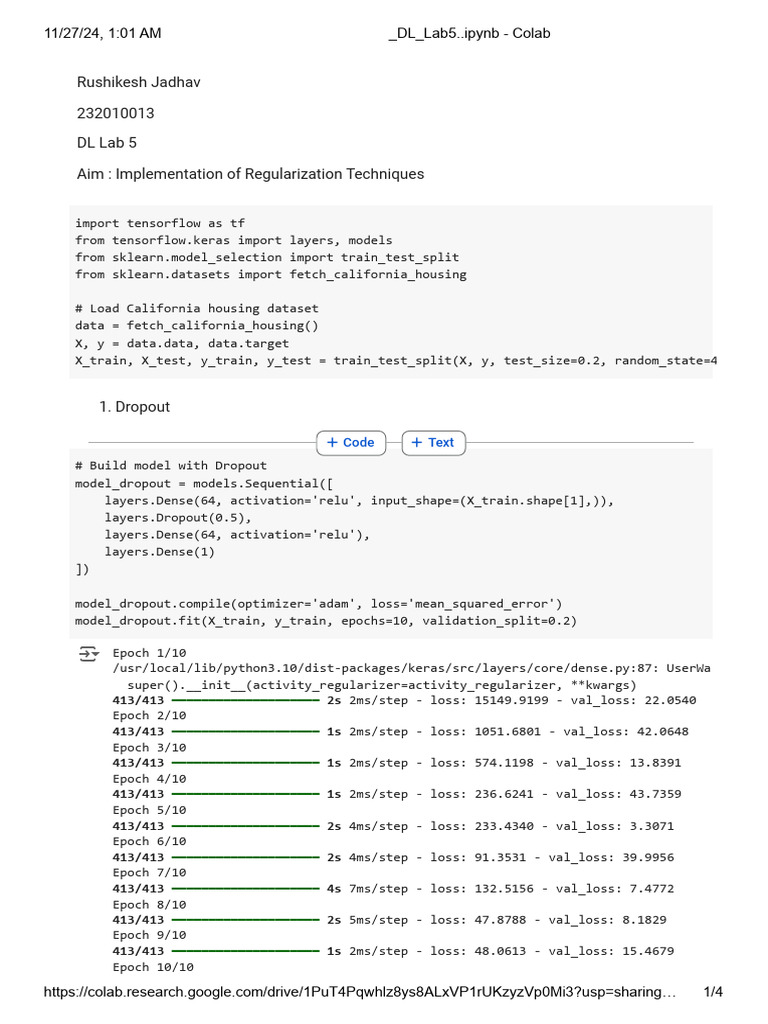Click the timestamp 11/27/24, 1:01 AM
The width and height of the screenshot is (768, 1024).
tap(103, 33)
